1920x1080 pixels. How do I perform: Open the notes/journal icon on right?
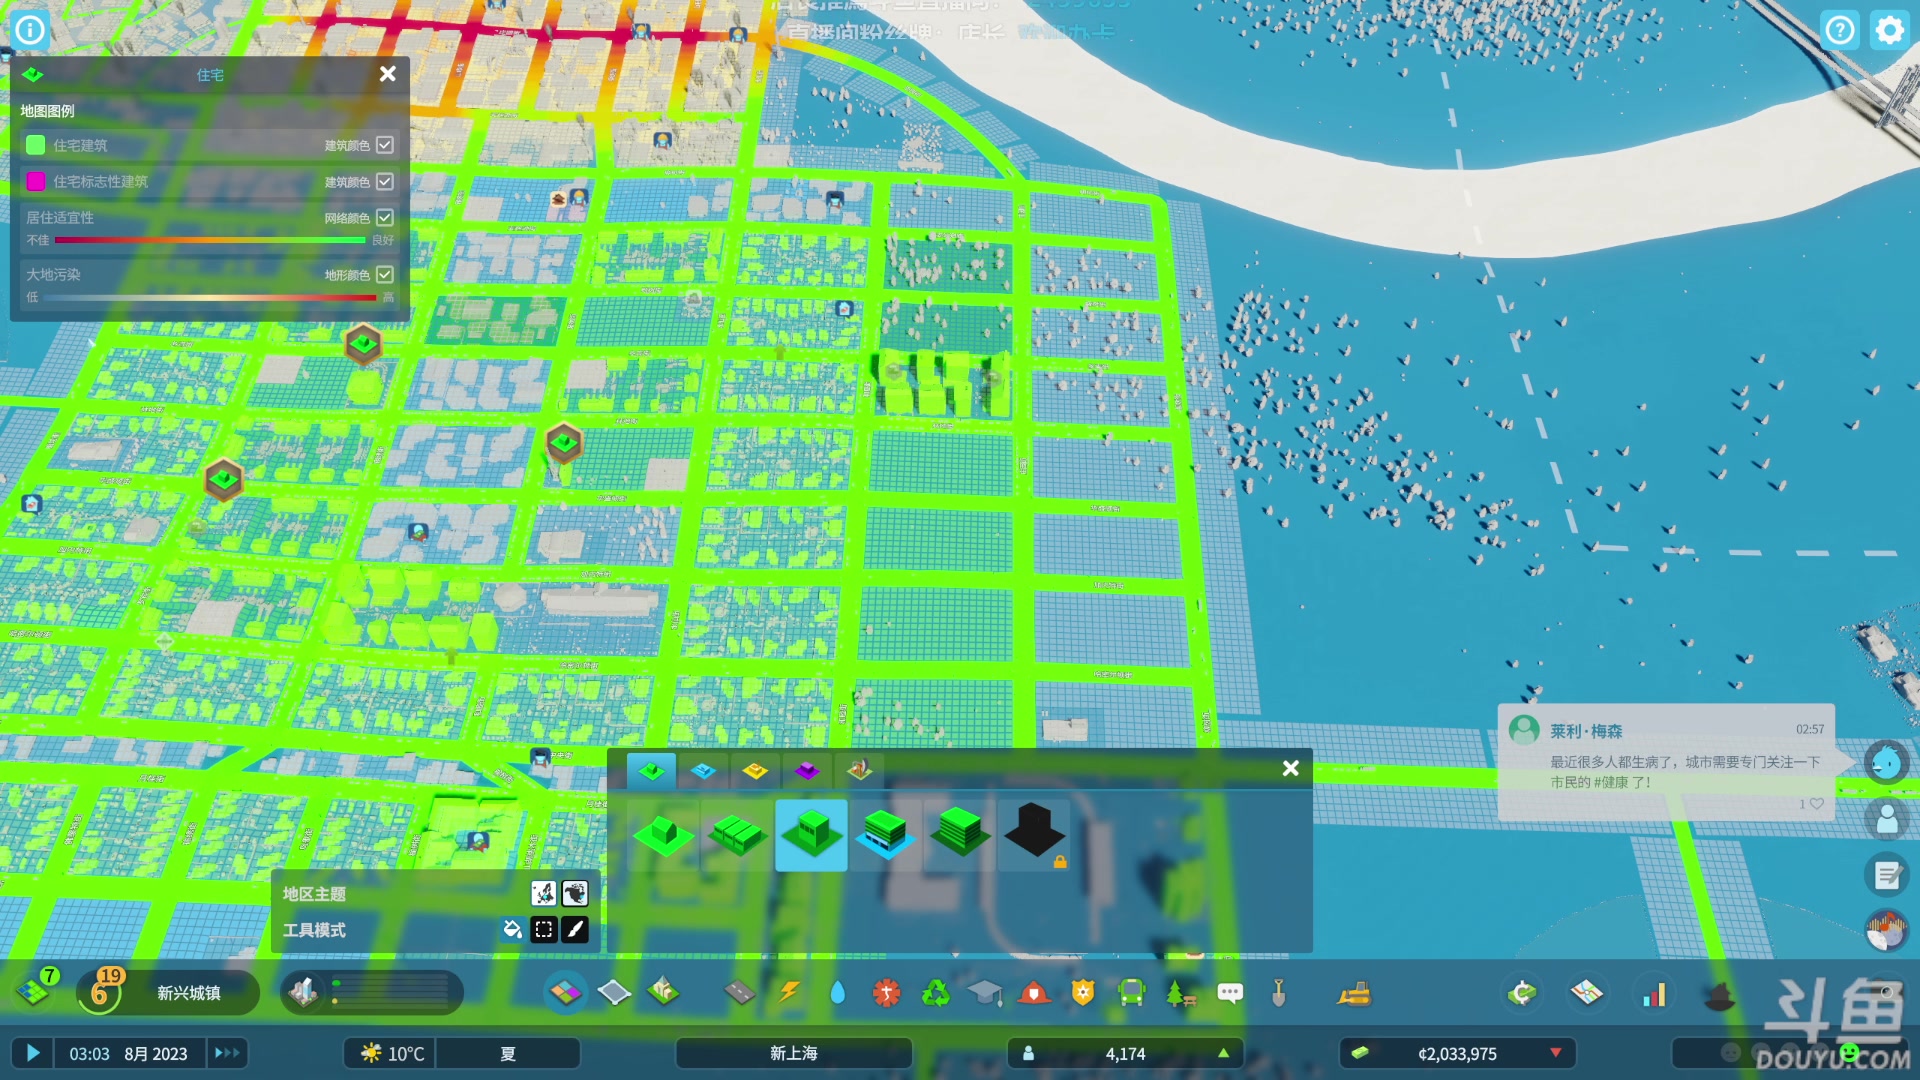(1887, 875)
